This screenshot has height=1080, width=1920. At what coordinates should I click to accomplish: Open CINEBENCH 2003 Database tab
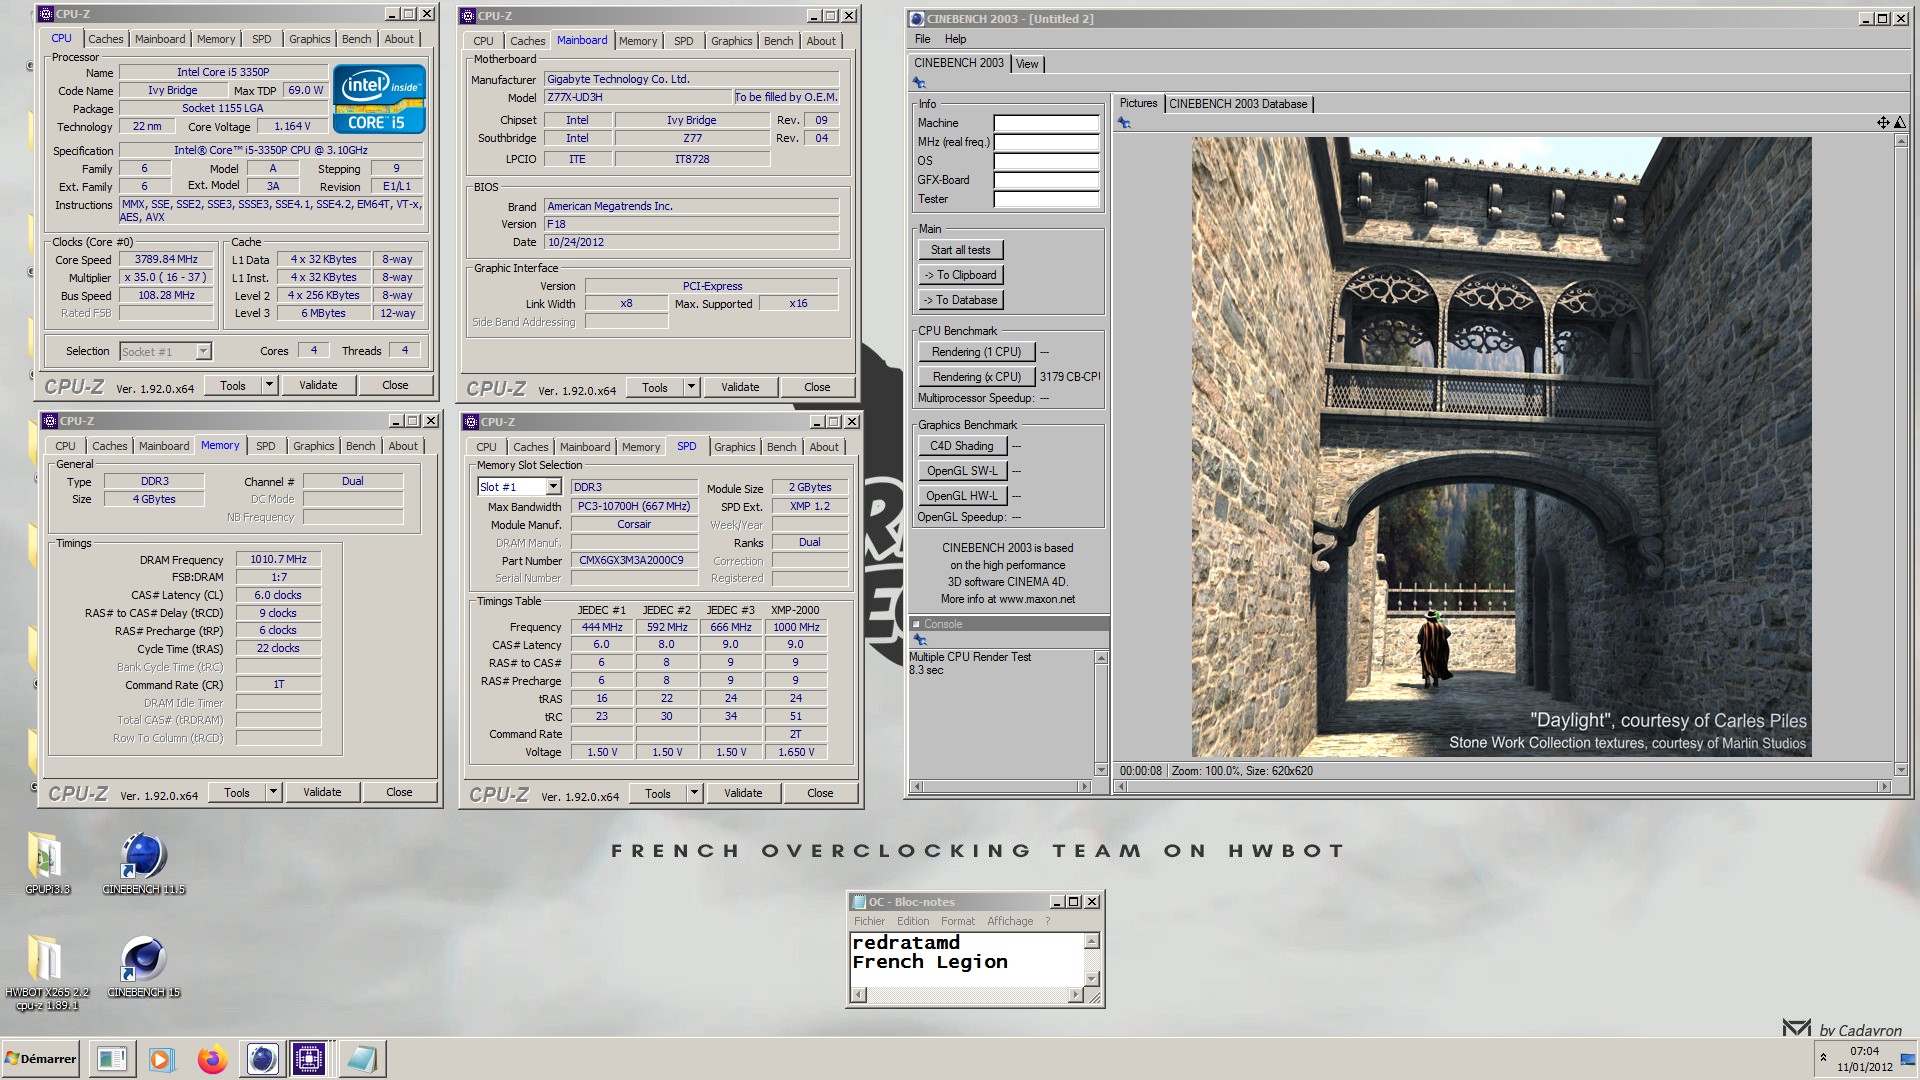[x=1238, y=104]
